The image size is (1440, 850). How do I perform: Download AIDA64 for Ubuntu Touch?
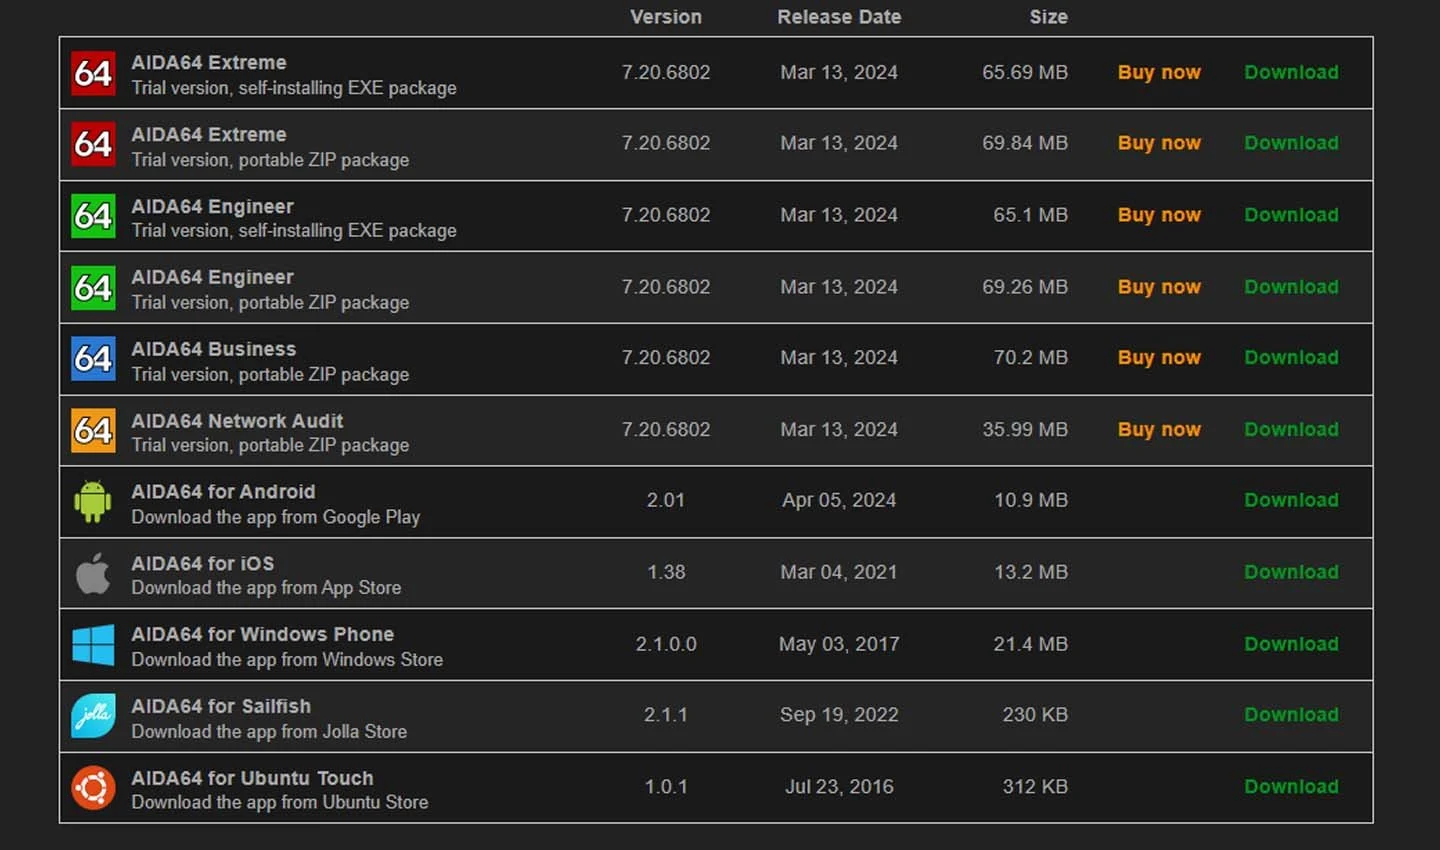tap(1291, 787)
